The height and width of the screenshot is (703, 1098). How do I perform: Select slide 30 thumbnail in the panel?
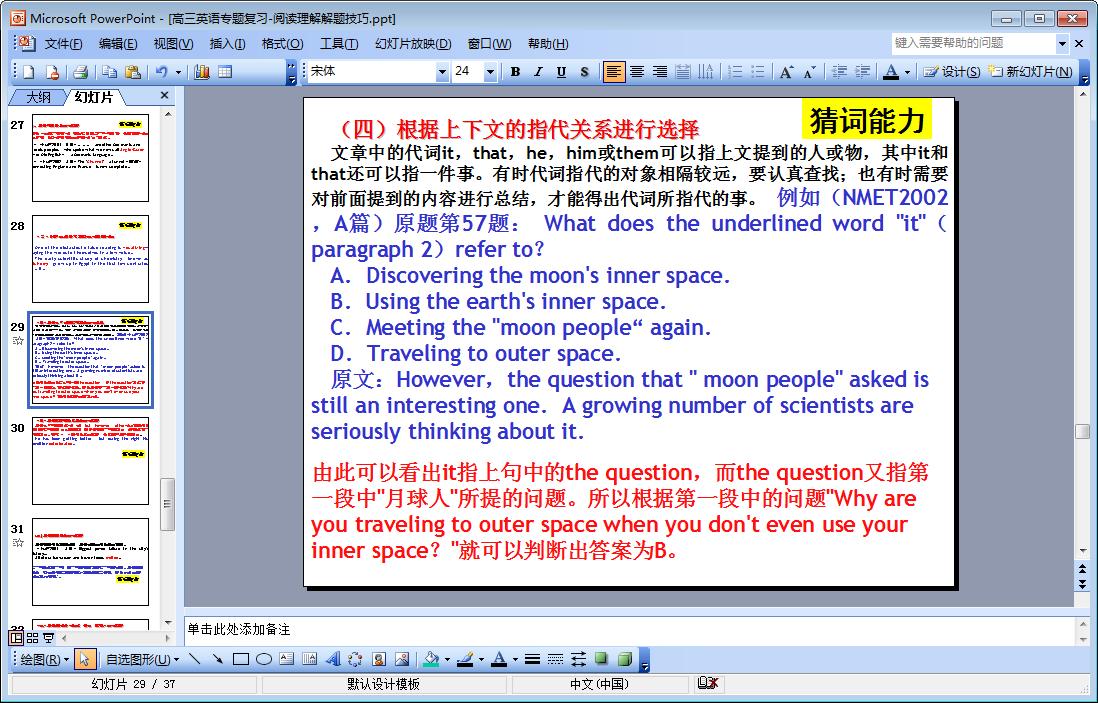[90, 461]
